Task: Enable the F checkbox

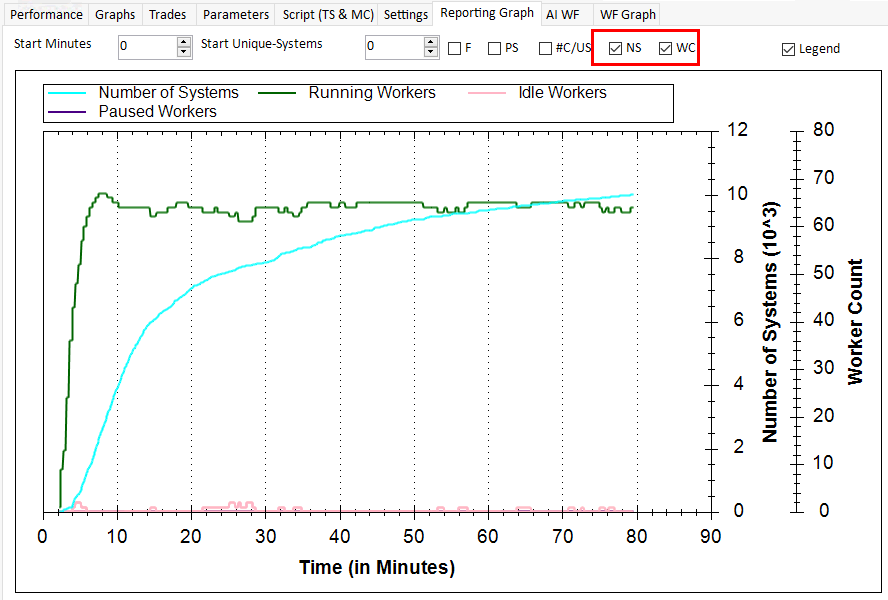Action: click(x=455, y=49)
